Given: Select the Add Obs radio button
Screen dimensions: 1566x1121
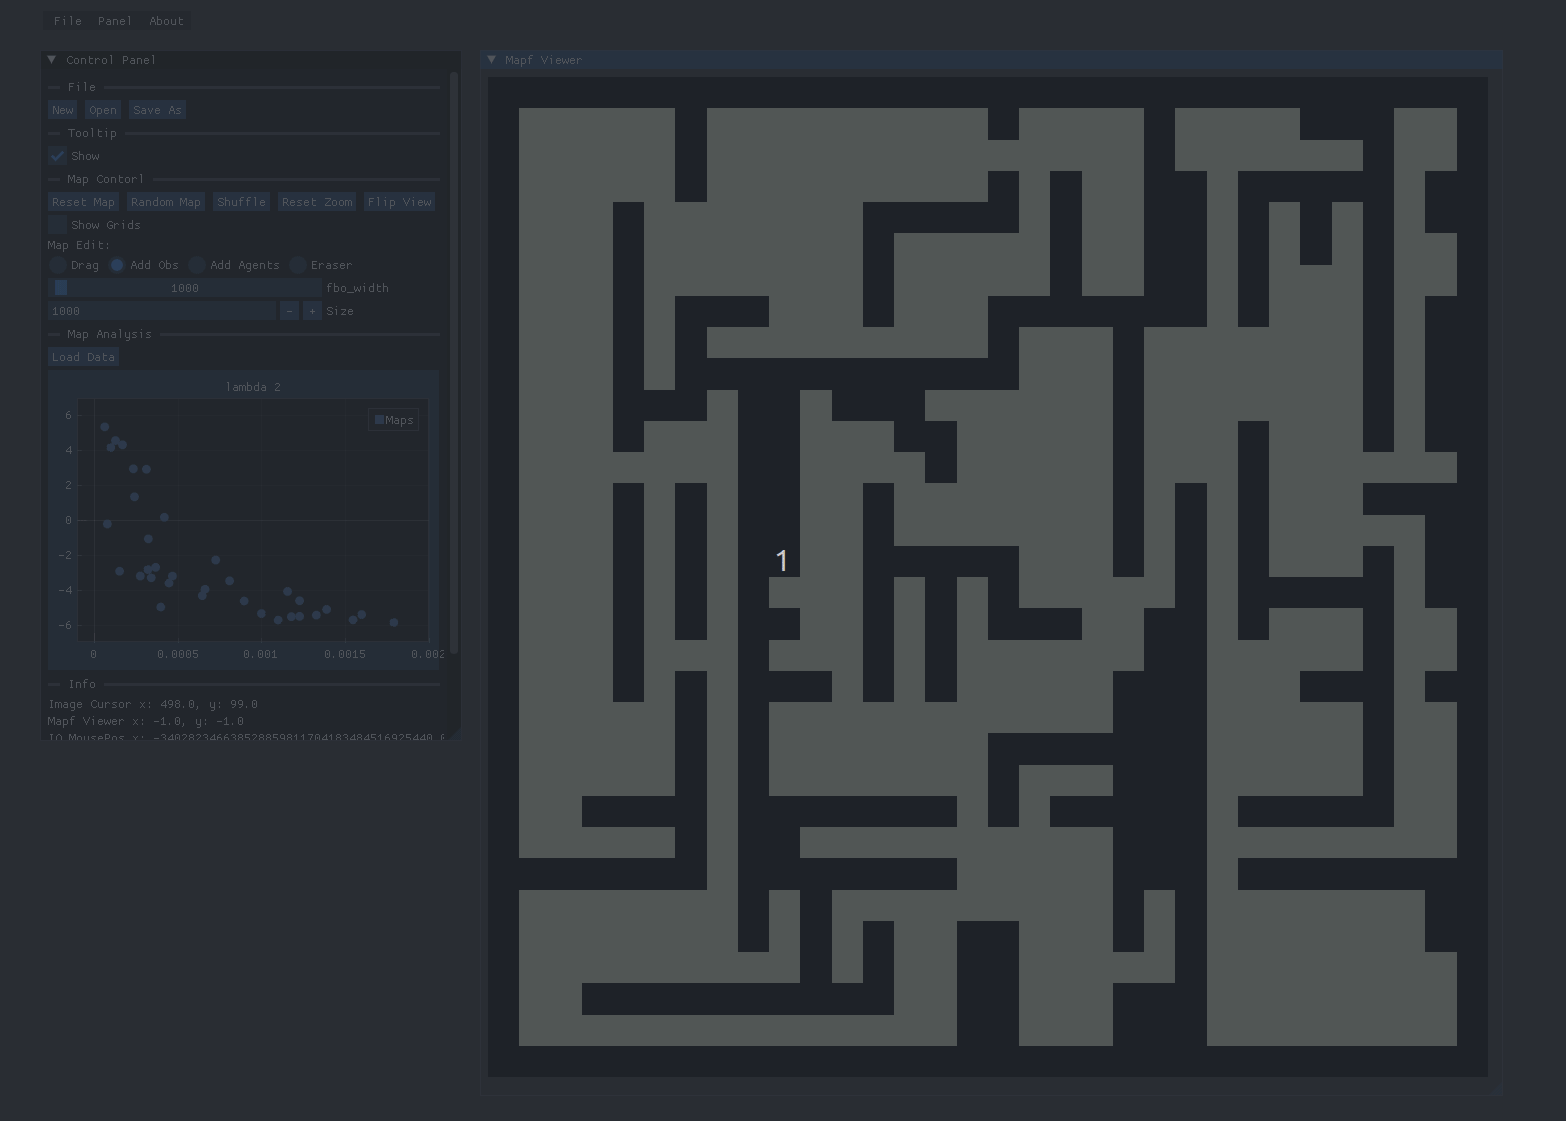Looking at the screenshot, I should (x=117, y=265).
